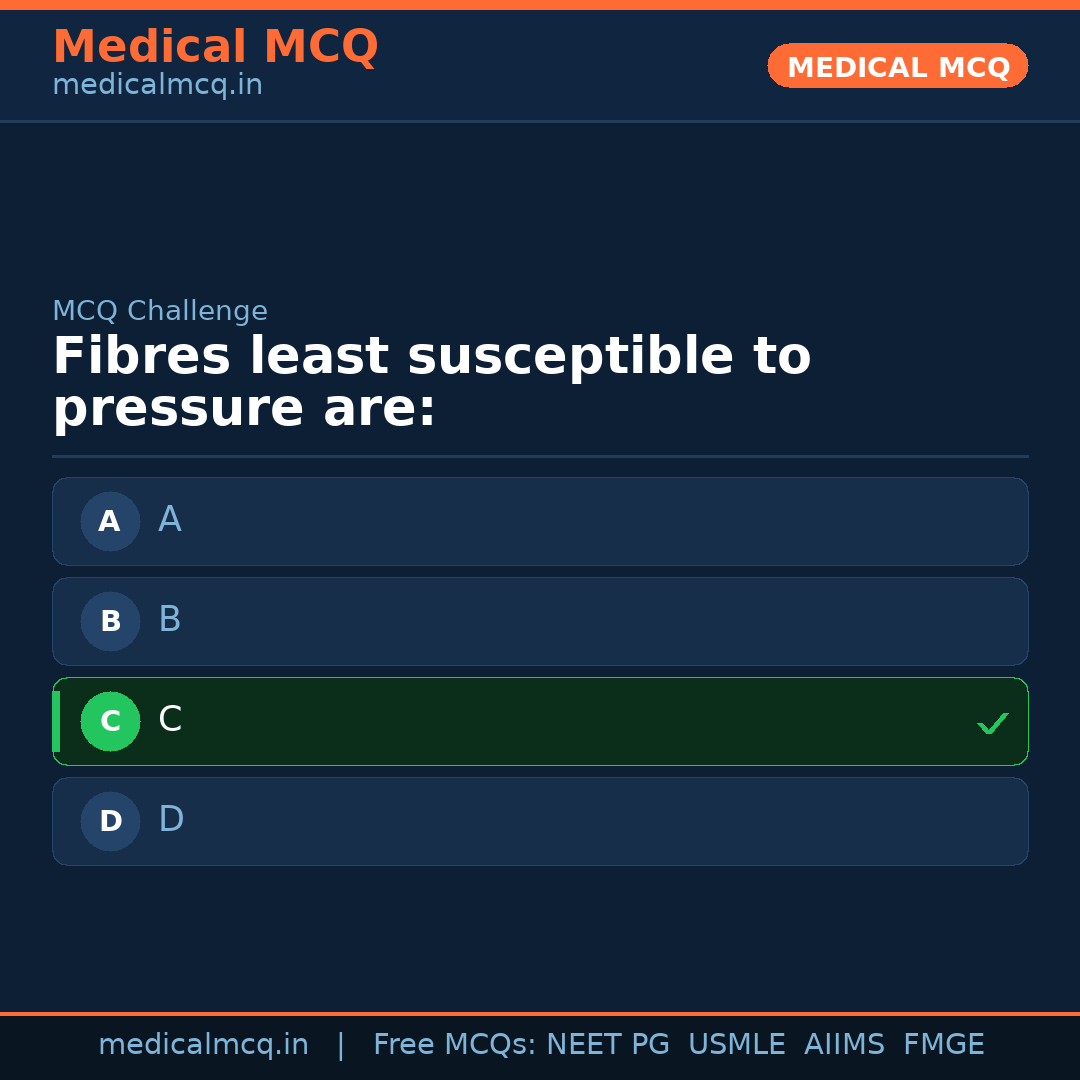Screen dimensions: 1080x1080
Task: Click the light-blue answer text of option A
Action: (170, 520)
